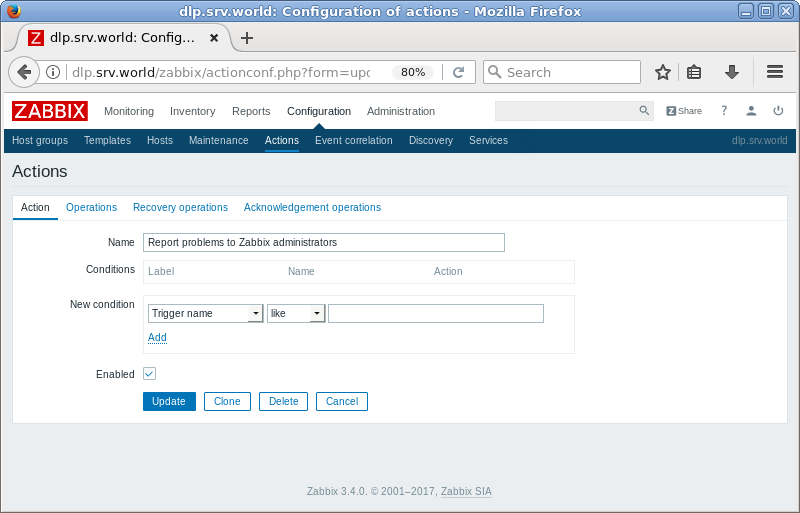Focus the new condition value field
Screen dimensions: 800x513
(x=436, y=313)
